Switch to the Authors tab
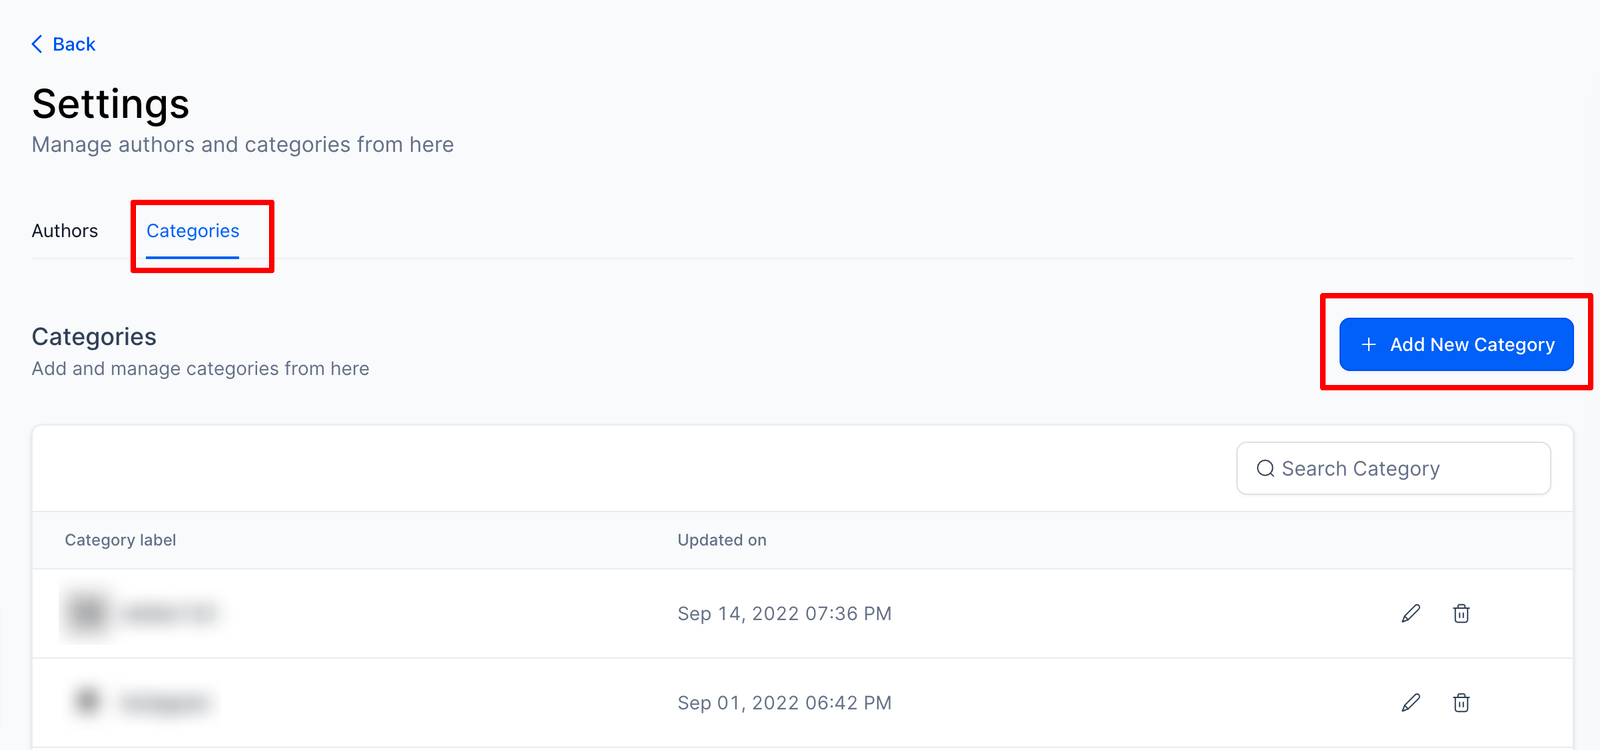 pyautogui.click(x=65, y=231)
